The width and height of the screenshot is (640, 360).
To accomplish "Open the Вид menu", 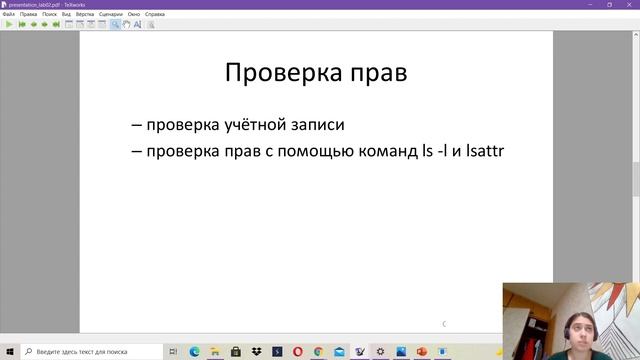I will pyautogui.click(x=66, y=14).
